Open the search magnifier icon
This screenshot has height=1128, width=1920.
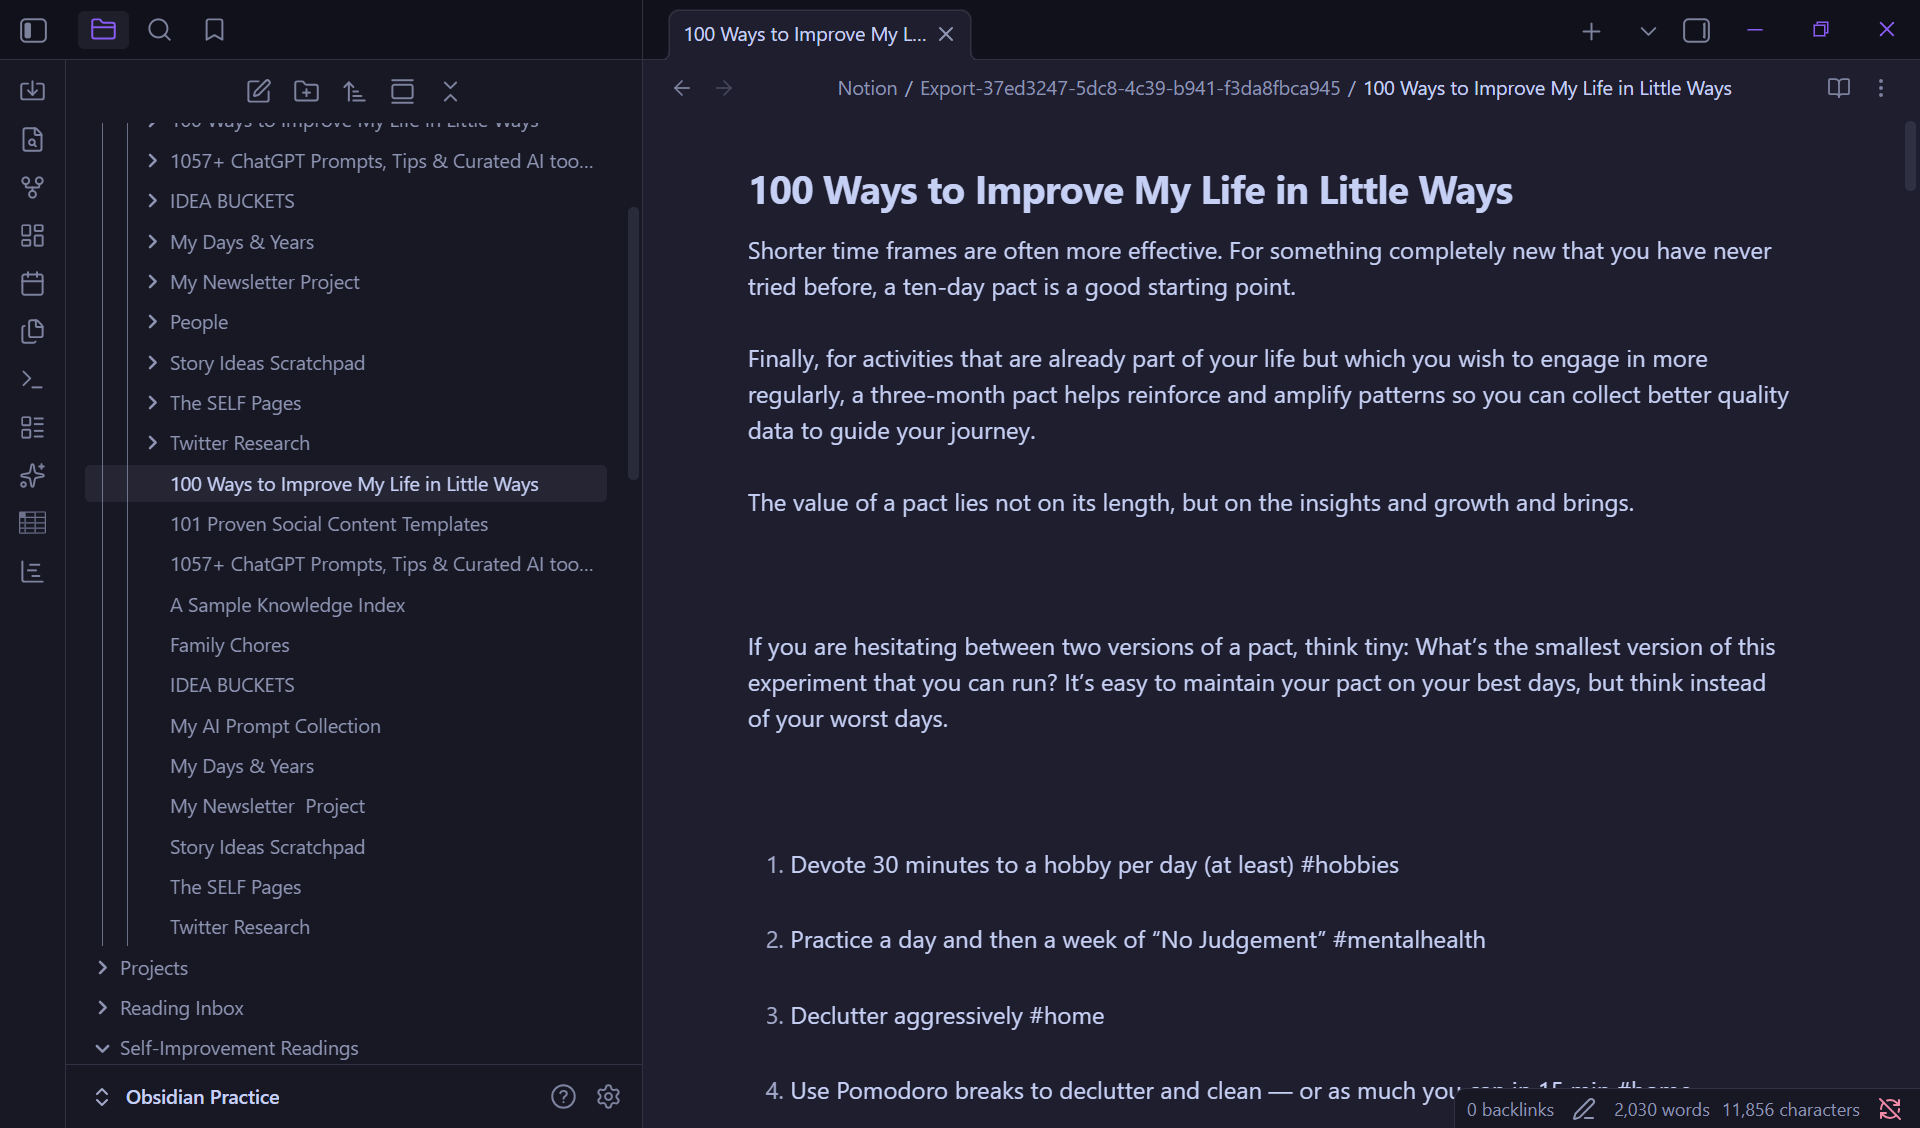click(x=159, y=30)
